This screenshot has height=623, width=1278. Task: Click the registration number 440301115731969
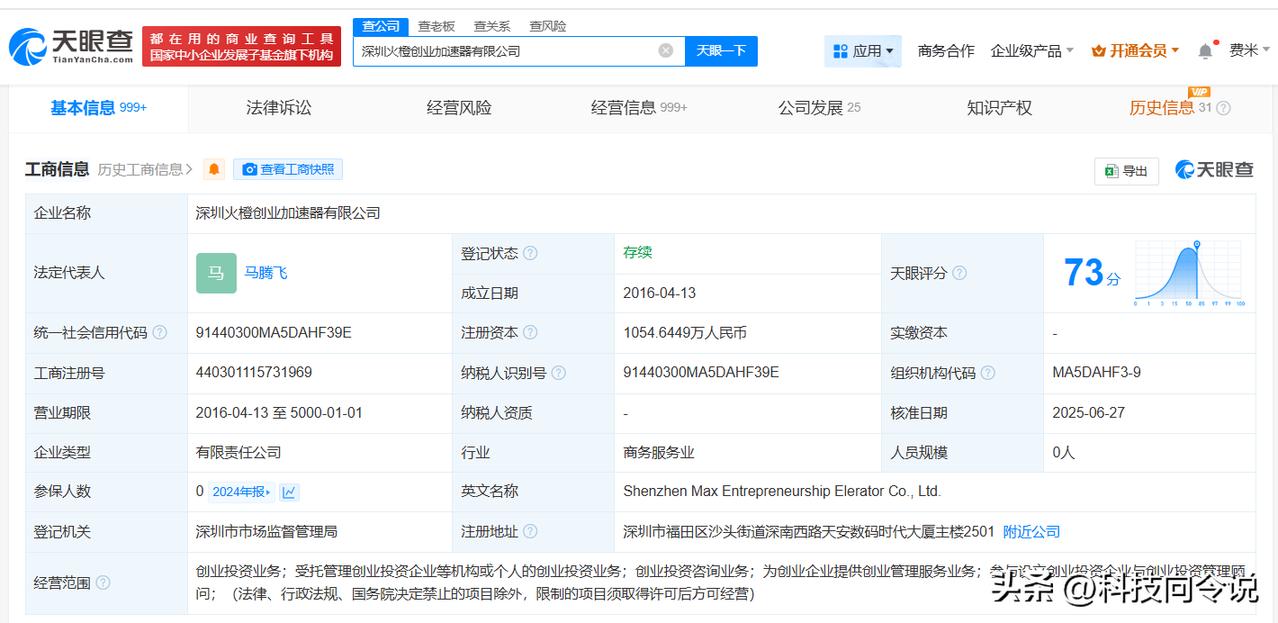pyautogui.click(x=254, y=372)
